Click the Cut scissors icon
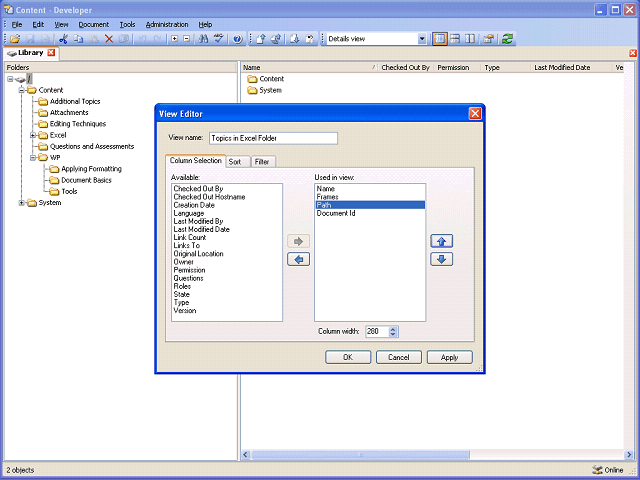The width and height of the screenshot is (640, 480). point(63,39)
